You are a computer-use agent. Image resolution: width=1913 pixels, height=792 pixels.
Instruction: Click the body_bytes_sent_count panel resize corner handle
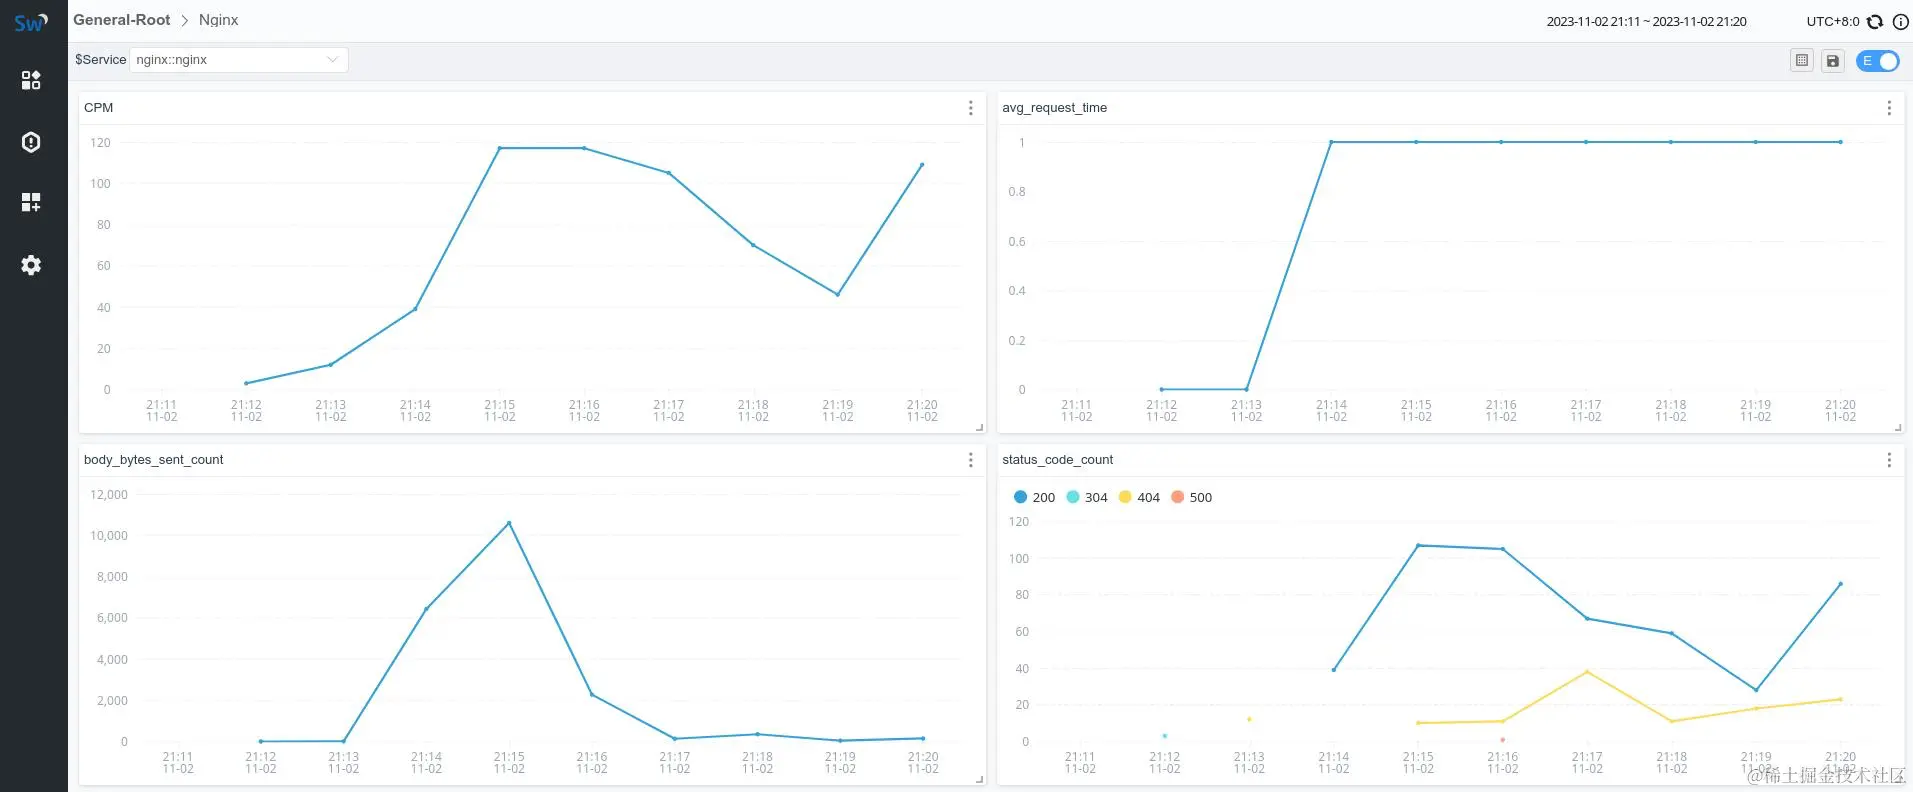(979, 779)
